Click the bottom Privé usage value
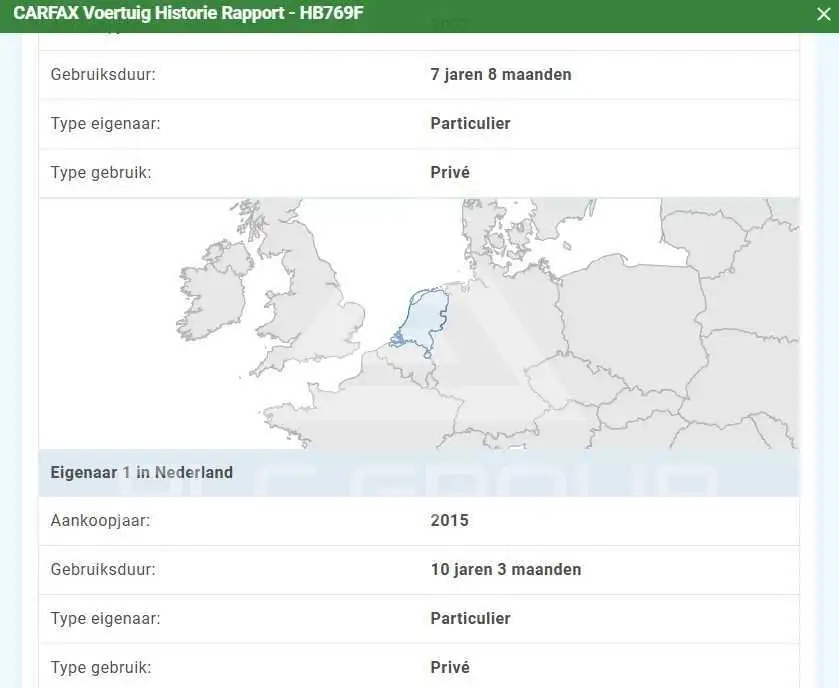This screenshot has height=688, width=839. click(x=450, y=667)
